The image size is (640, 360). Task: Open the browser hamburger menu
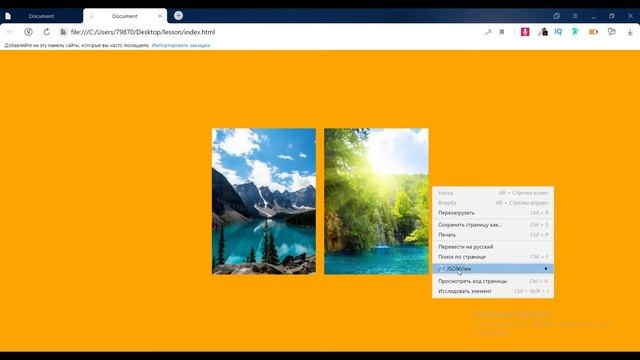click(x=575, y=16)
